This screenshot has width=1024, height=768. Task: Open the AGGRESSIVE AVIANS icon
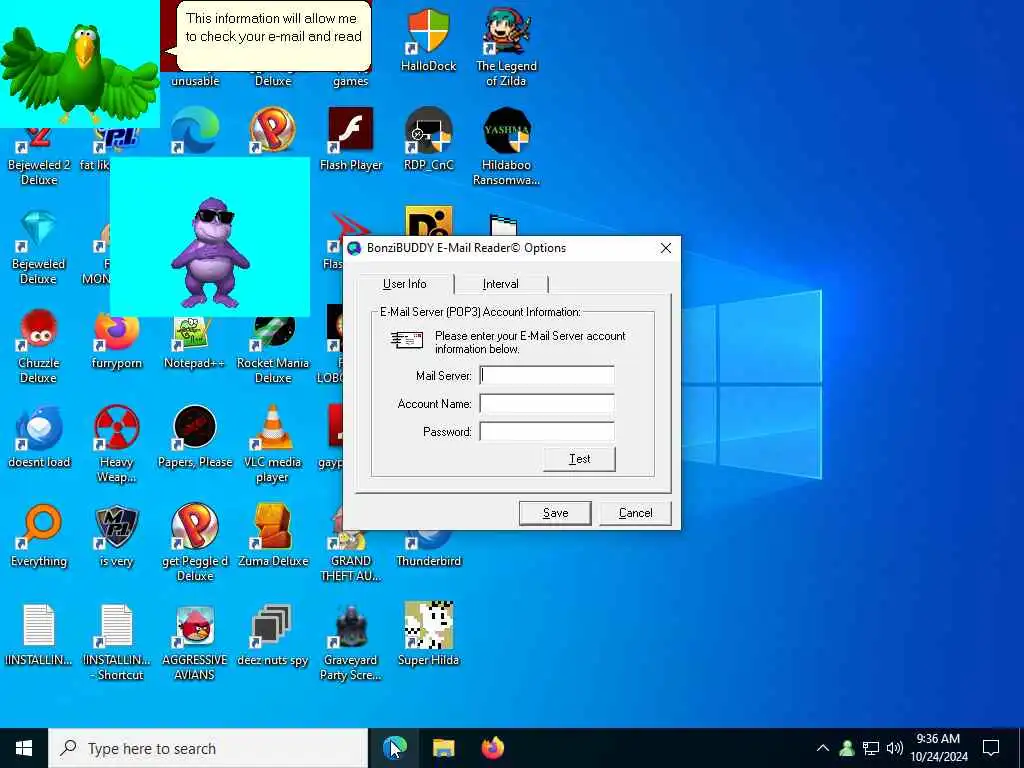click(194, 642)
